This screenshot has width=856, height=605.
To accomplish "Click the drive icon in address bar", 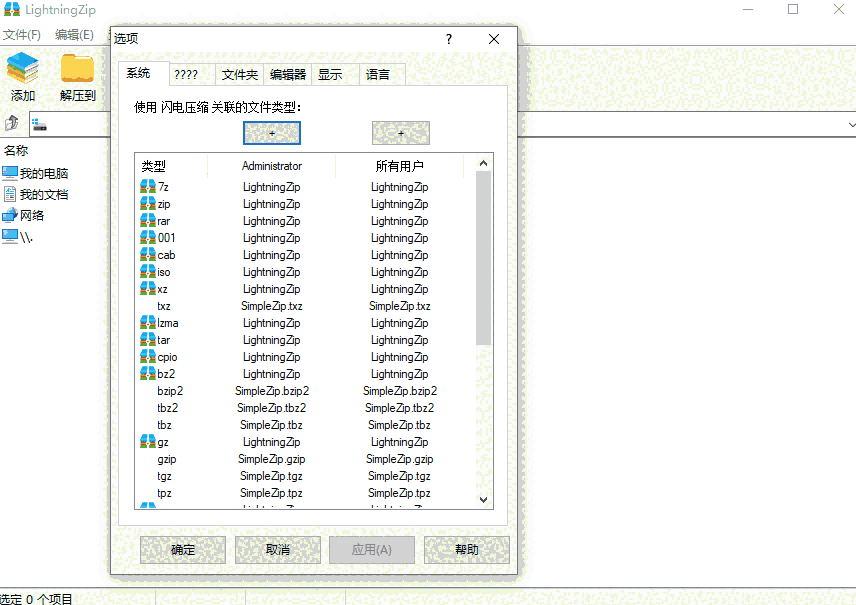I will pyautogui.click(x=39, y=125).
